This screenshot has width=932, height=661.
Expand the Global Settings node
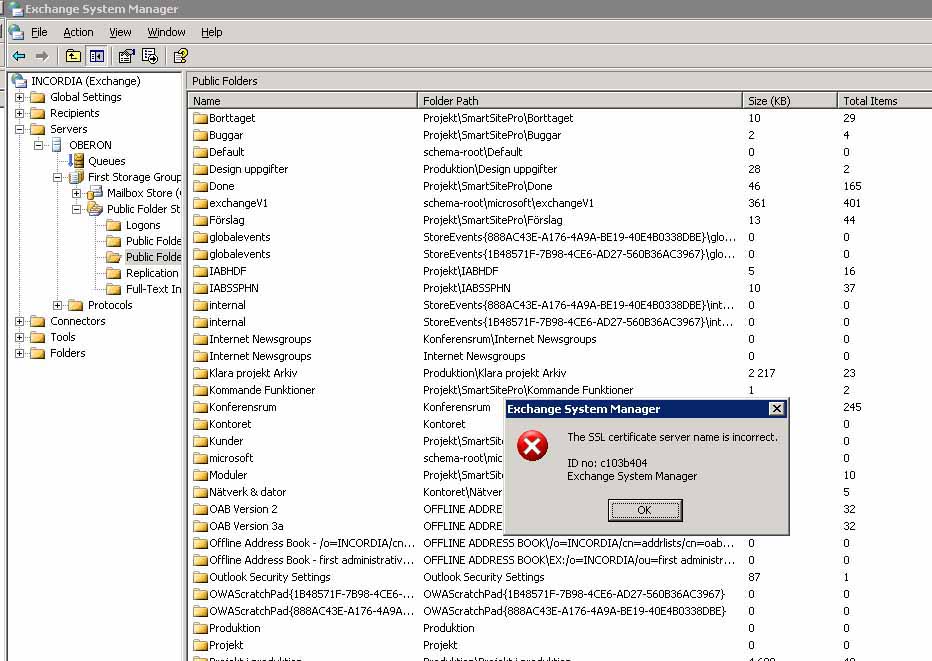point(20,97)
